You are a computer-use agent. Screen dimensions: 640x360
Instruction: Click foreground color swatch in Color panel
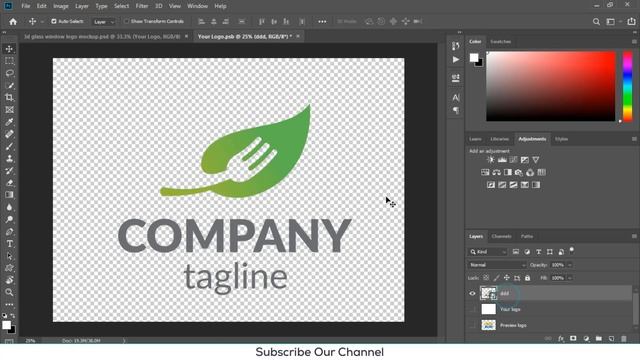(x=473, y=58)
